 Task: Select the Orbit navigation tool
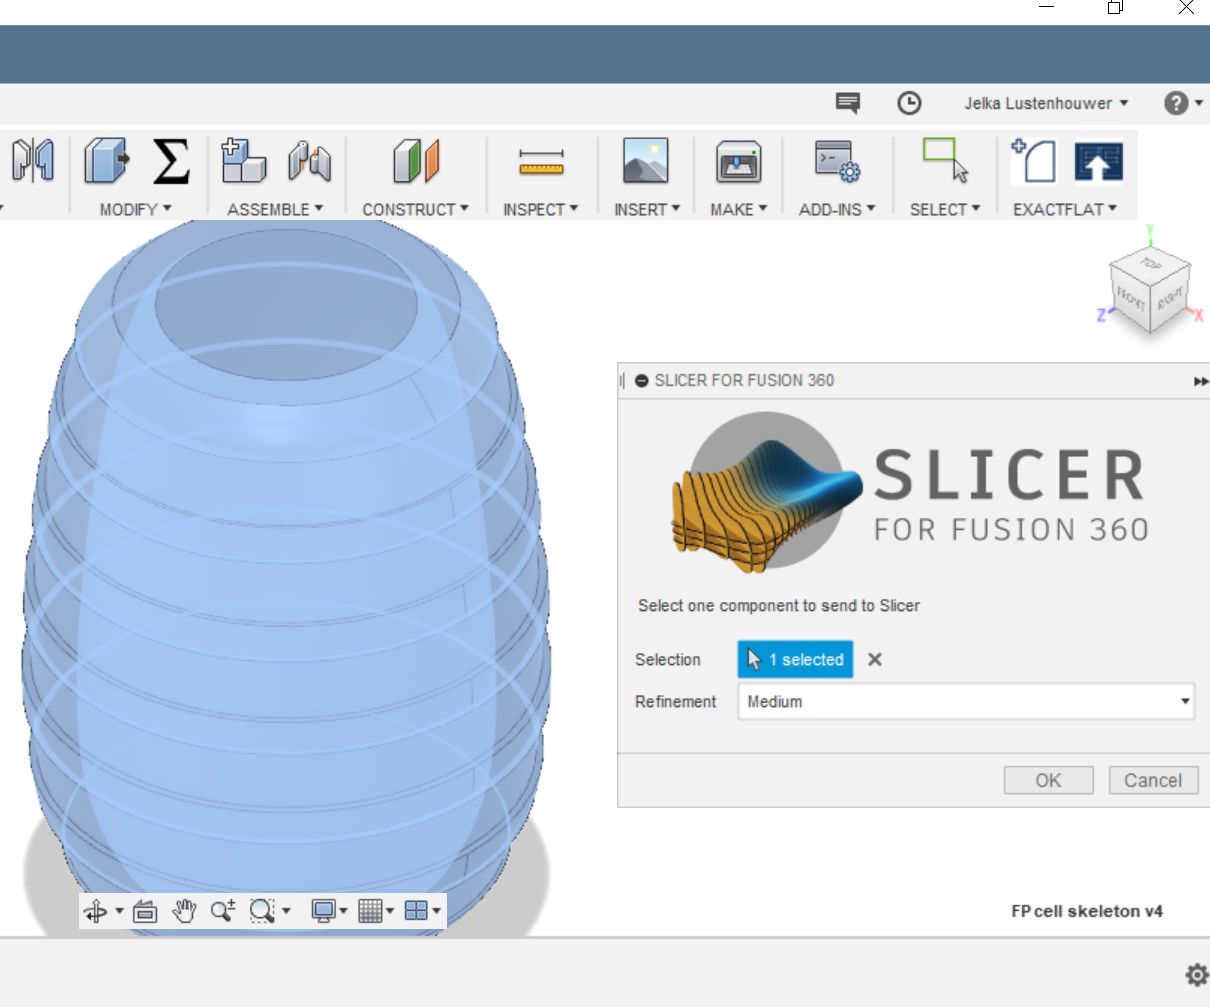pos(95,911)
